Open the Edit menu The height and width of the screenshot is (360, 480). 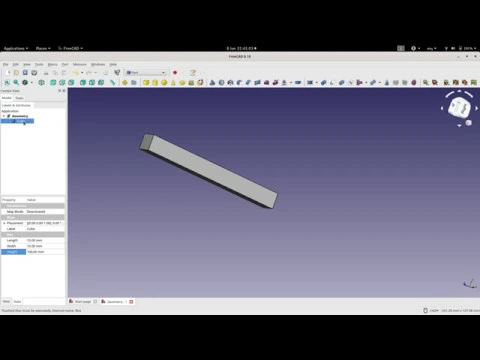coord(16,64)
